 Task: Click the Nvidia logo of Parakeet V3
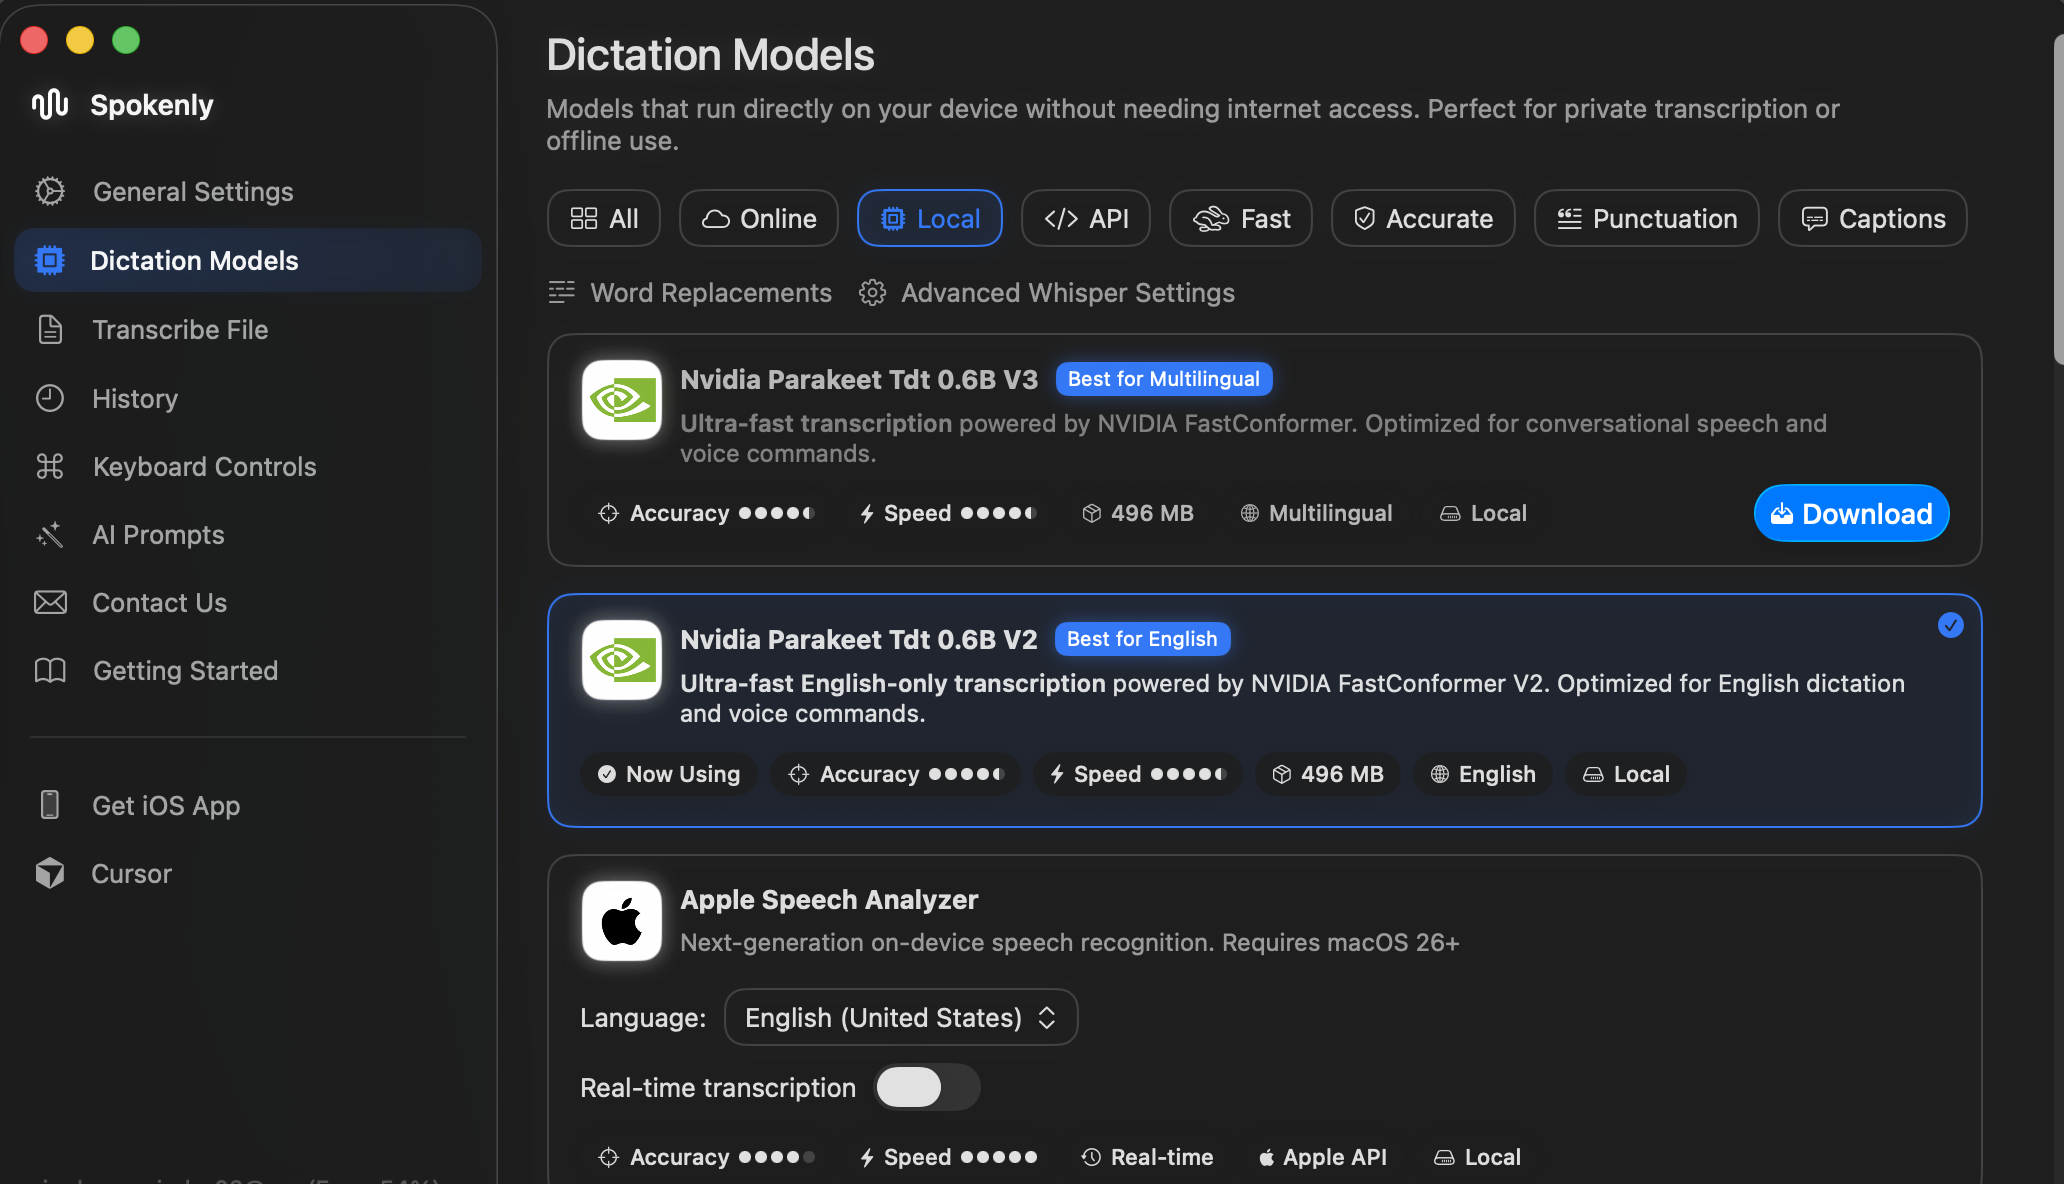point(622,400)
